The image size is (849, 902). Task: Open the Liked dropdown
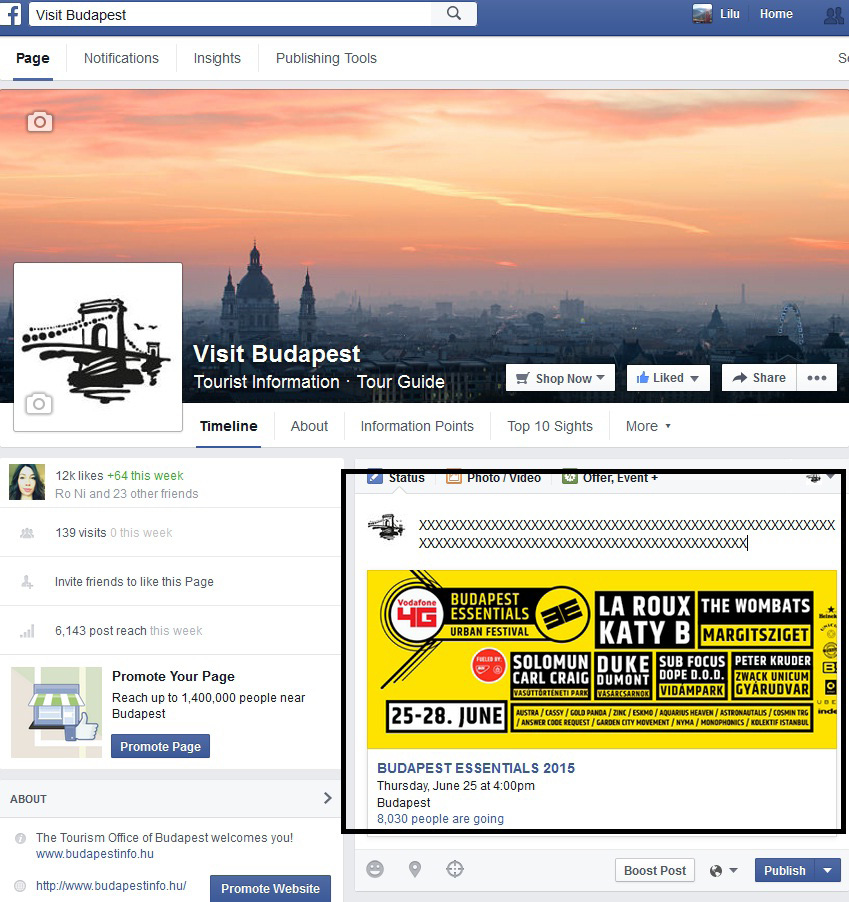(668, 378)
